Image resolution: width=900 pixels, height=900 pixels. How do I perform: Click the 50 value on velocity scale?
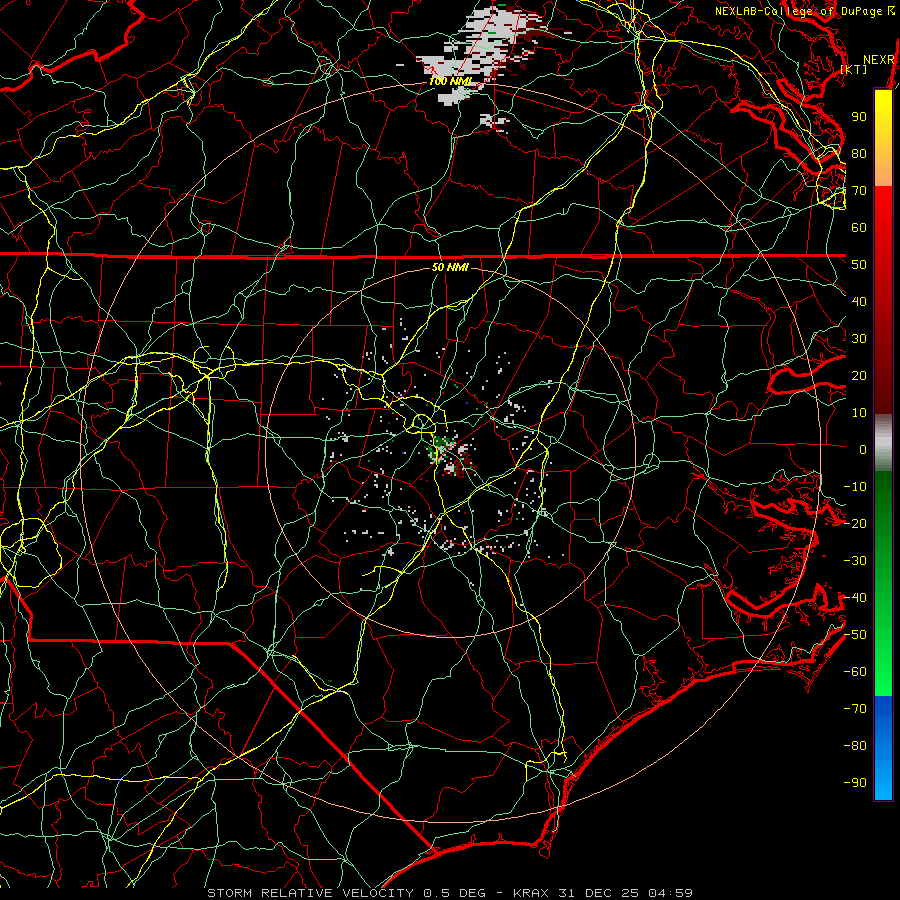pyautogui.click(x=859, y=265)
